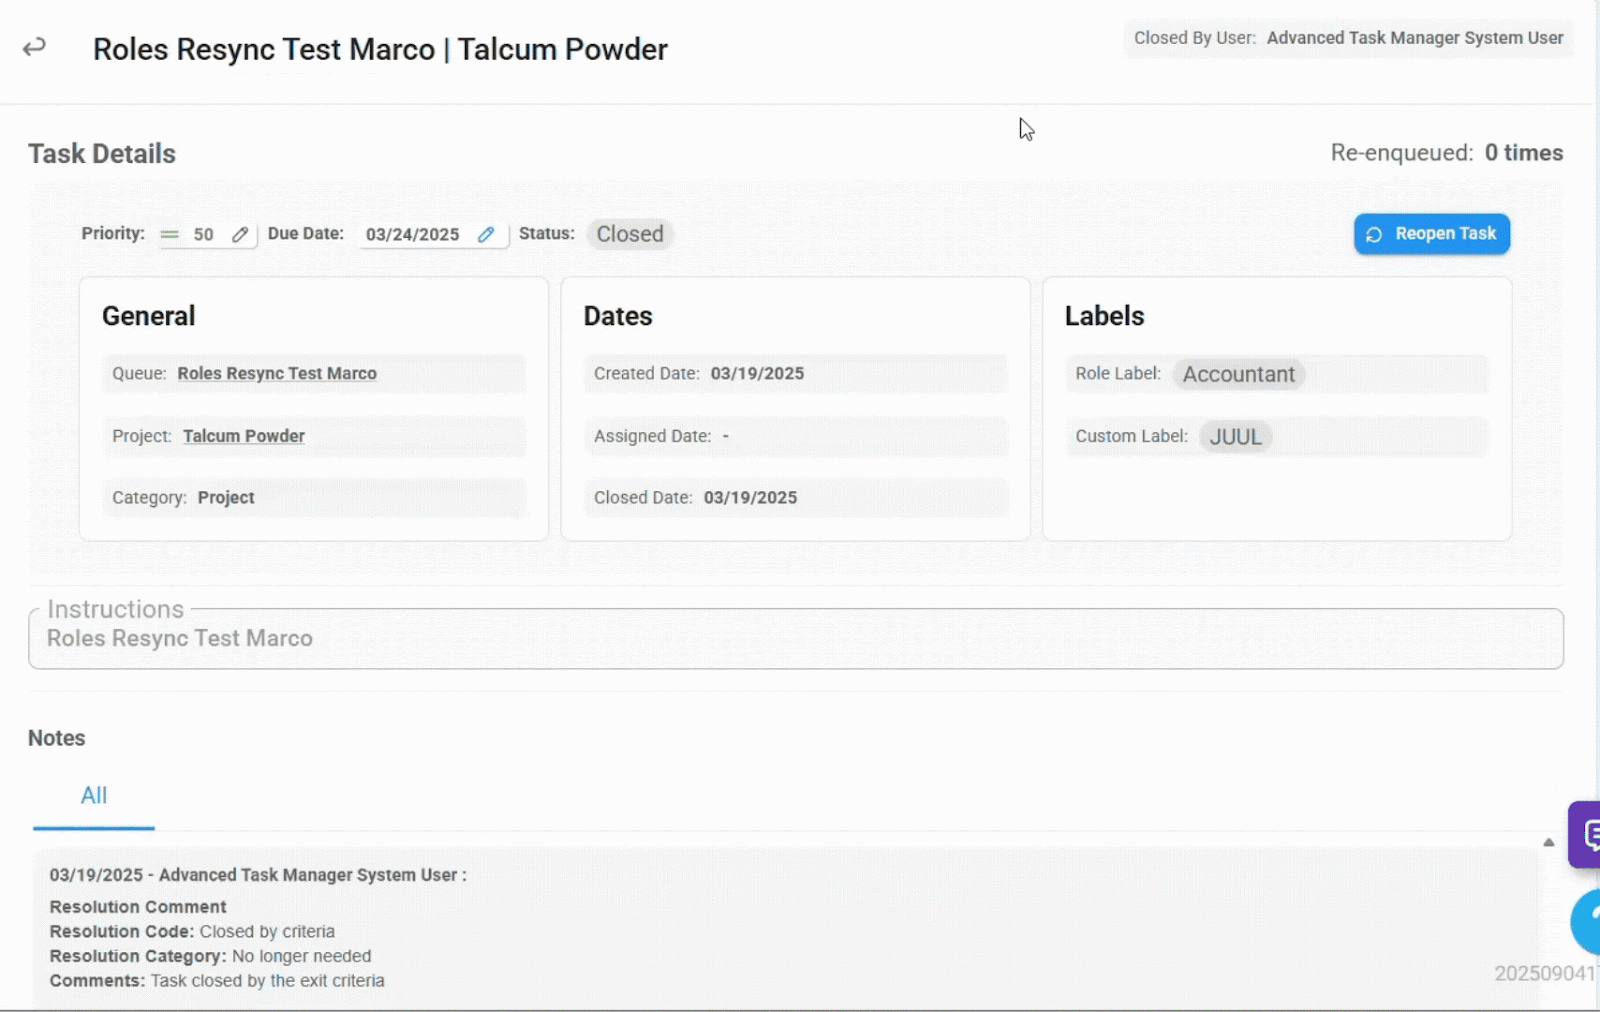Follow the Talcum Powder project link
This screenshot has height=1012, width=1600.
[243, 436]
